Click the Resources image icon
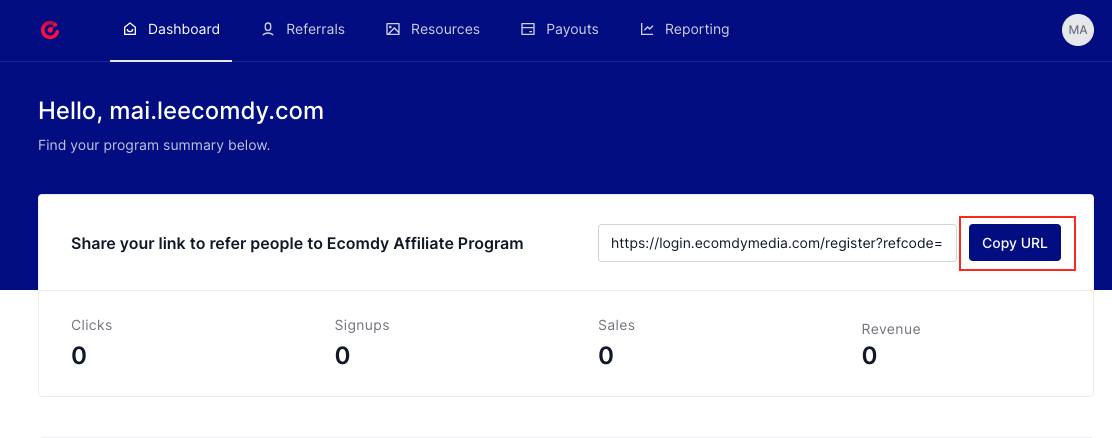 tap(393, 29)
